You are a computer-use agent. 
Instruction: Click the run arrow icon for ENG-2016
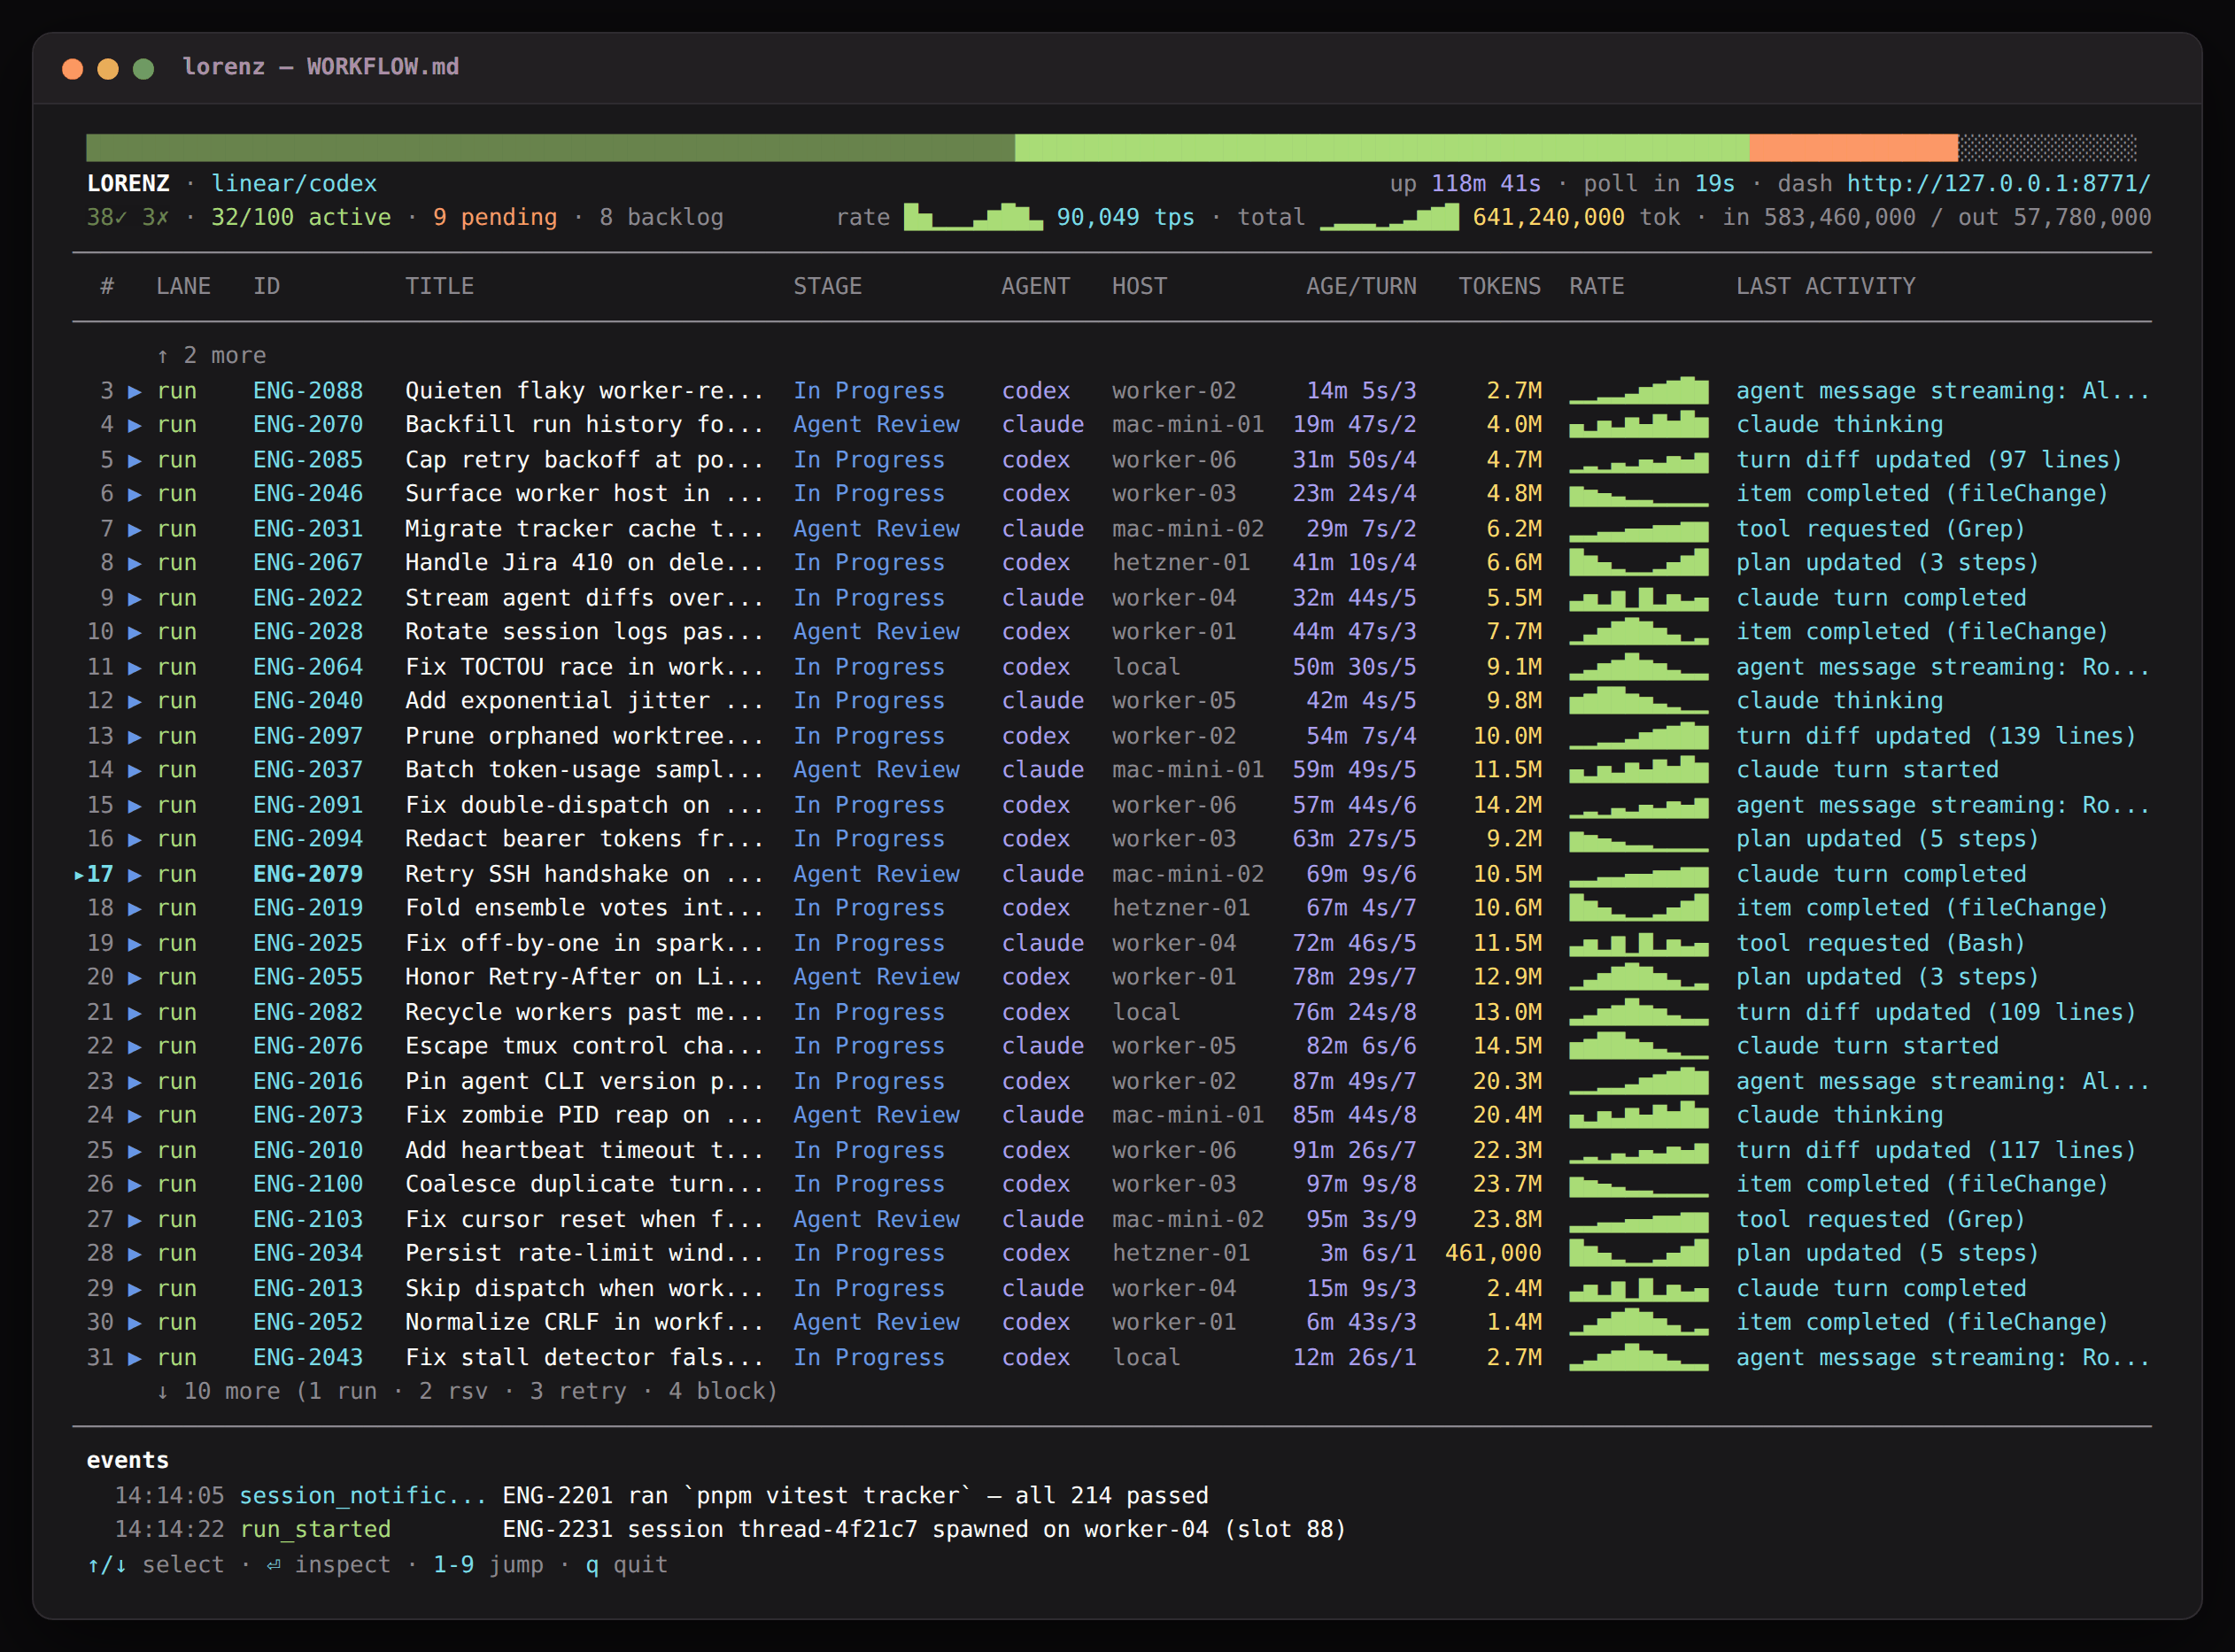135,1081
